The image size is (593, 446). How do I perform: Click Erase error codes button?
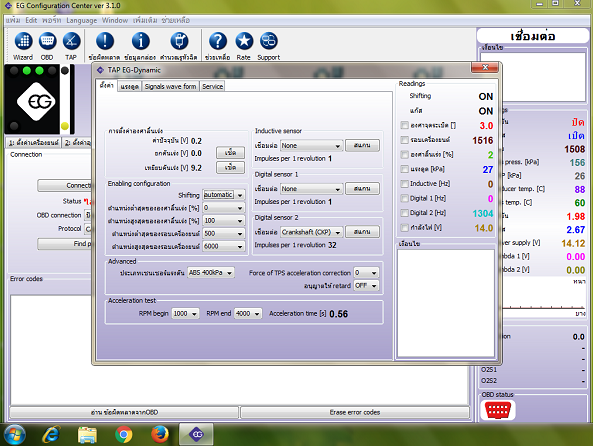pyautogui.click(x=354, y=412)
